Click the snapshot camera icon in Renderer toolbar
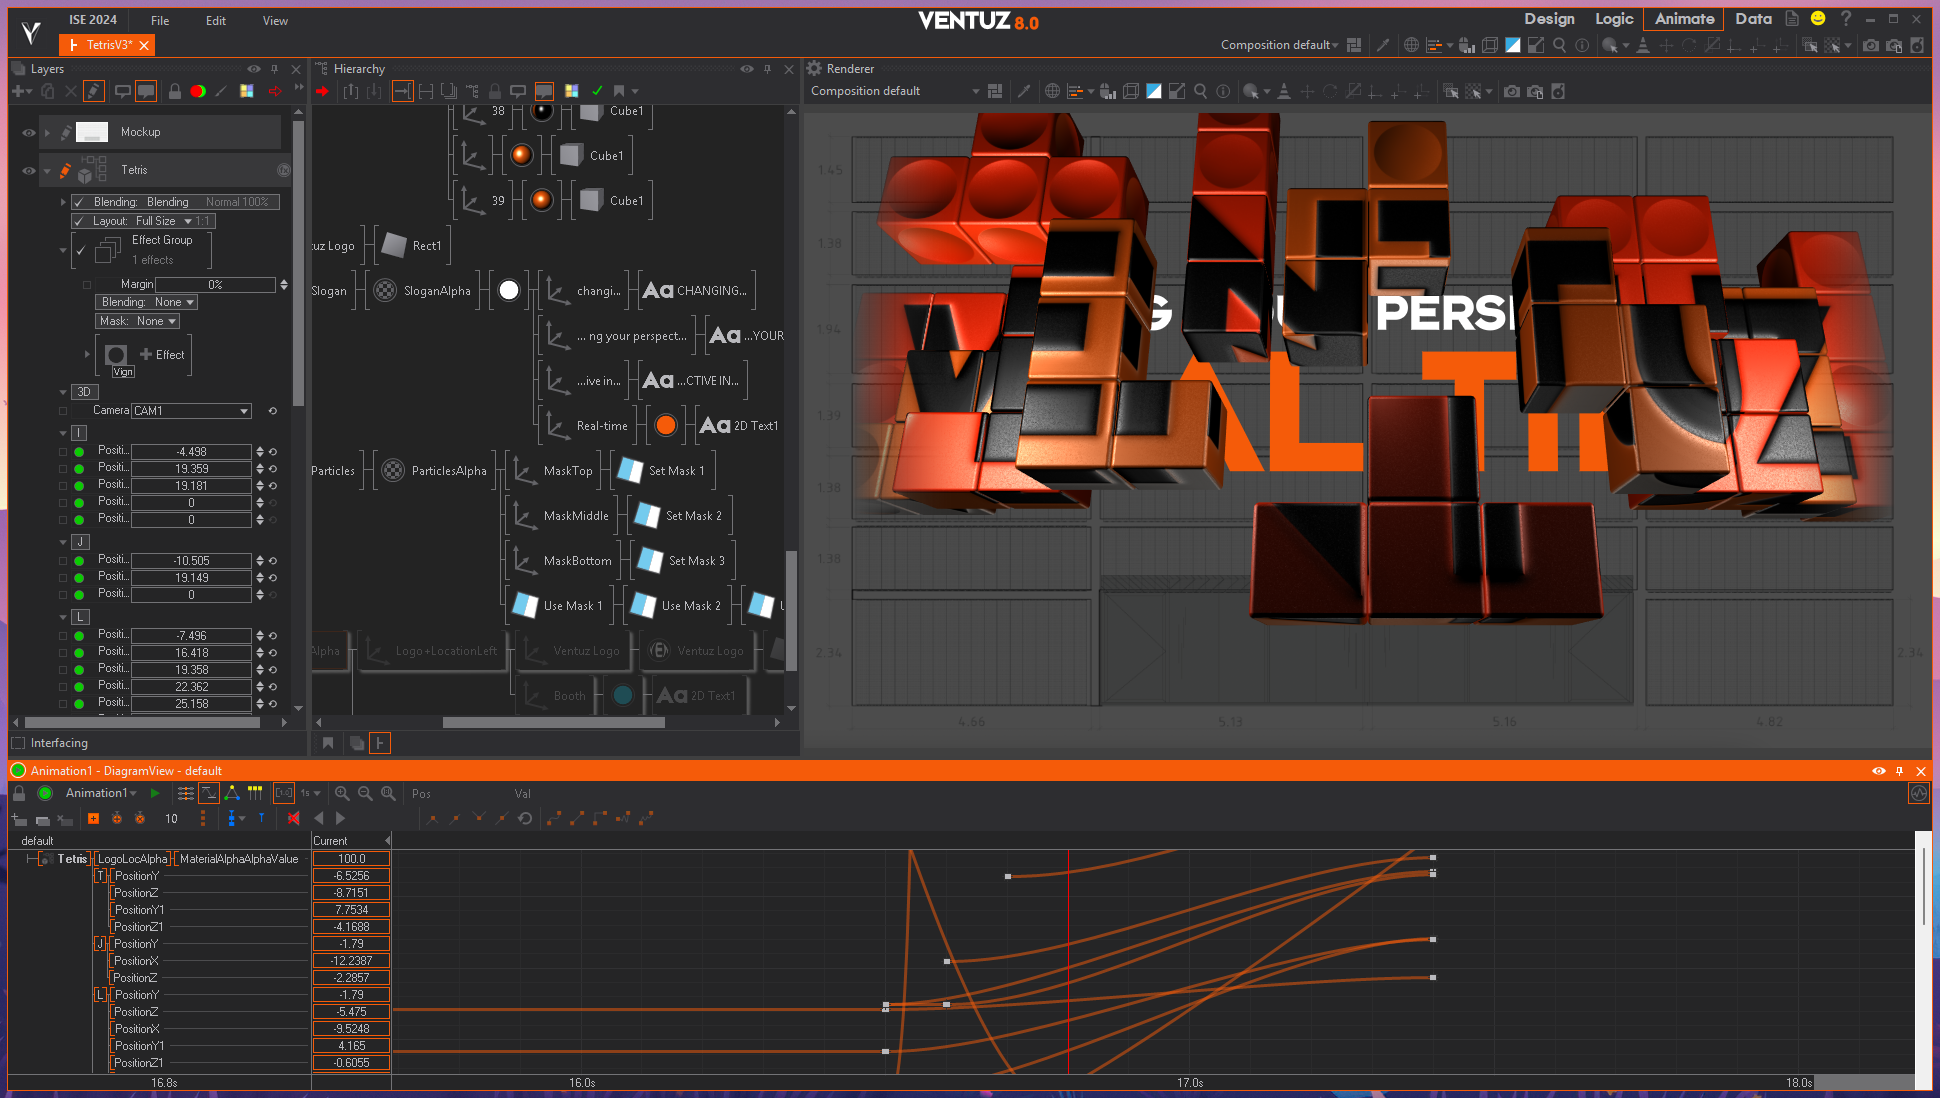 1511,91
